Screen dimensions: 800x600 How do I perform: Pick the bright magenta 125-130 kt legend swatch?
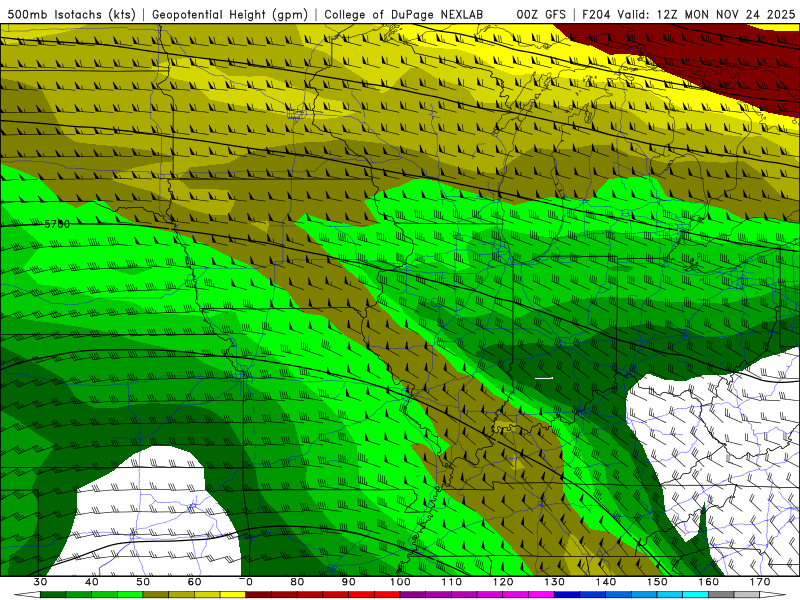click(x=541, y=594)
